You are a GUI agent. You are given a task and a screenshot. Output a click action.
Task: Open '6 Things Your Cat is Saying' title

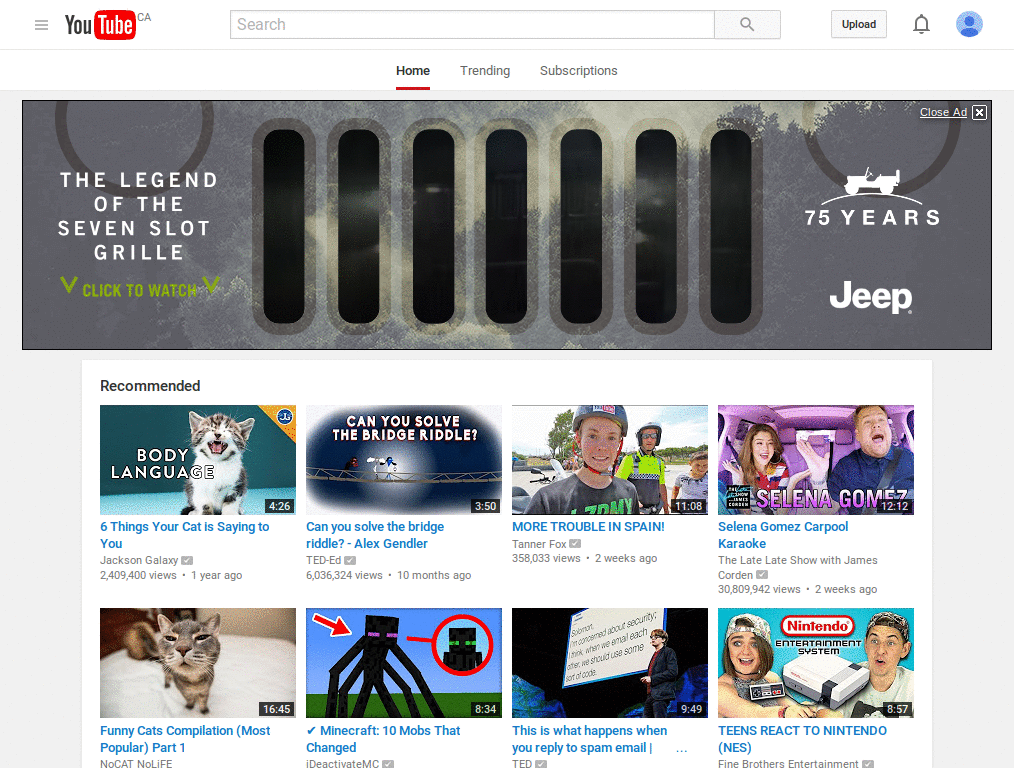pos(184,535)
